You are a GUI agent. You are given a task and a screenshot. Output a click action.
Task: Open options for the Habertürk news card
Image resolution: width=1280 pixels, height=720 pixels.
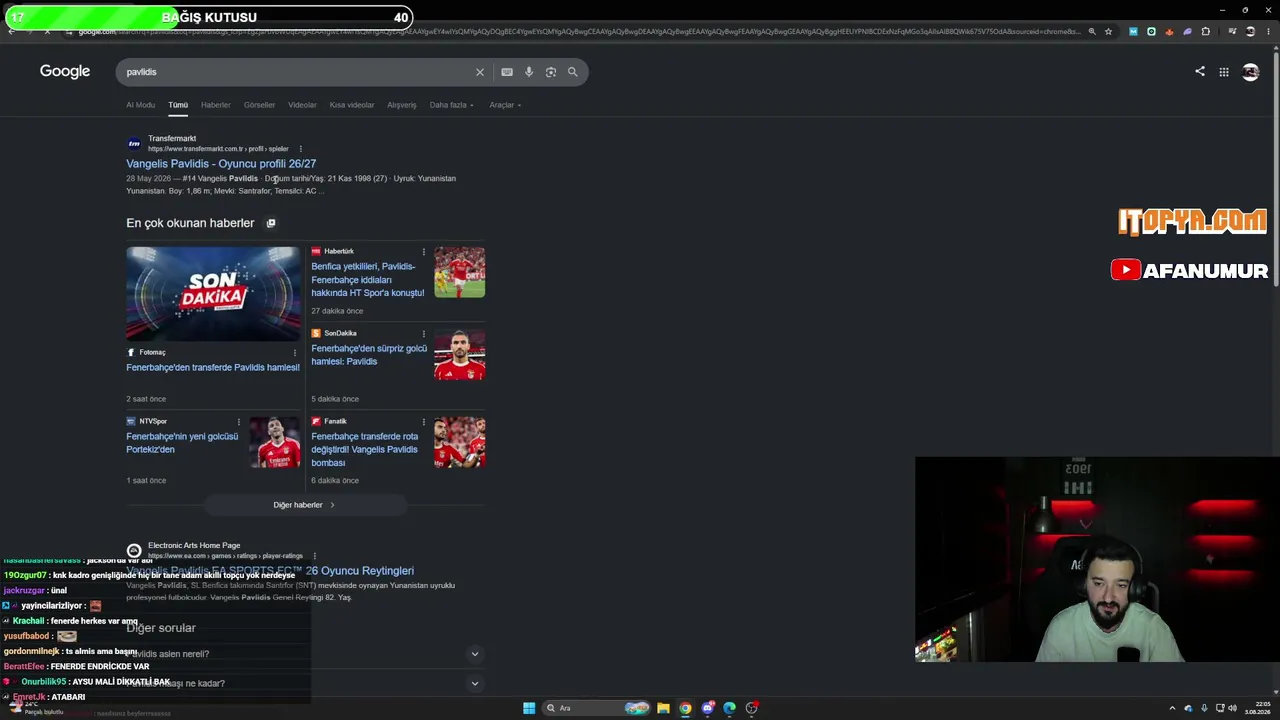tap(423, 251)
